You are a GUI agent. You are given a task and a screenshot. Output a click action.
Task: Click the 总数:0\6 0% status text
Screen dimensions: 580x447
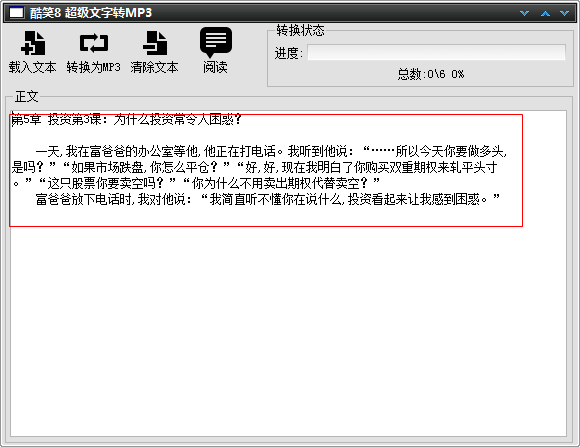point(431,74)
